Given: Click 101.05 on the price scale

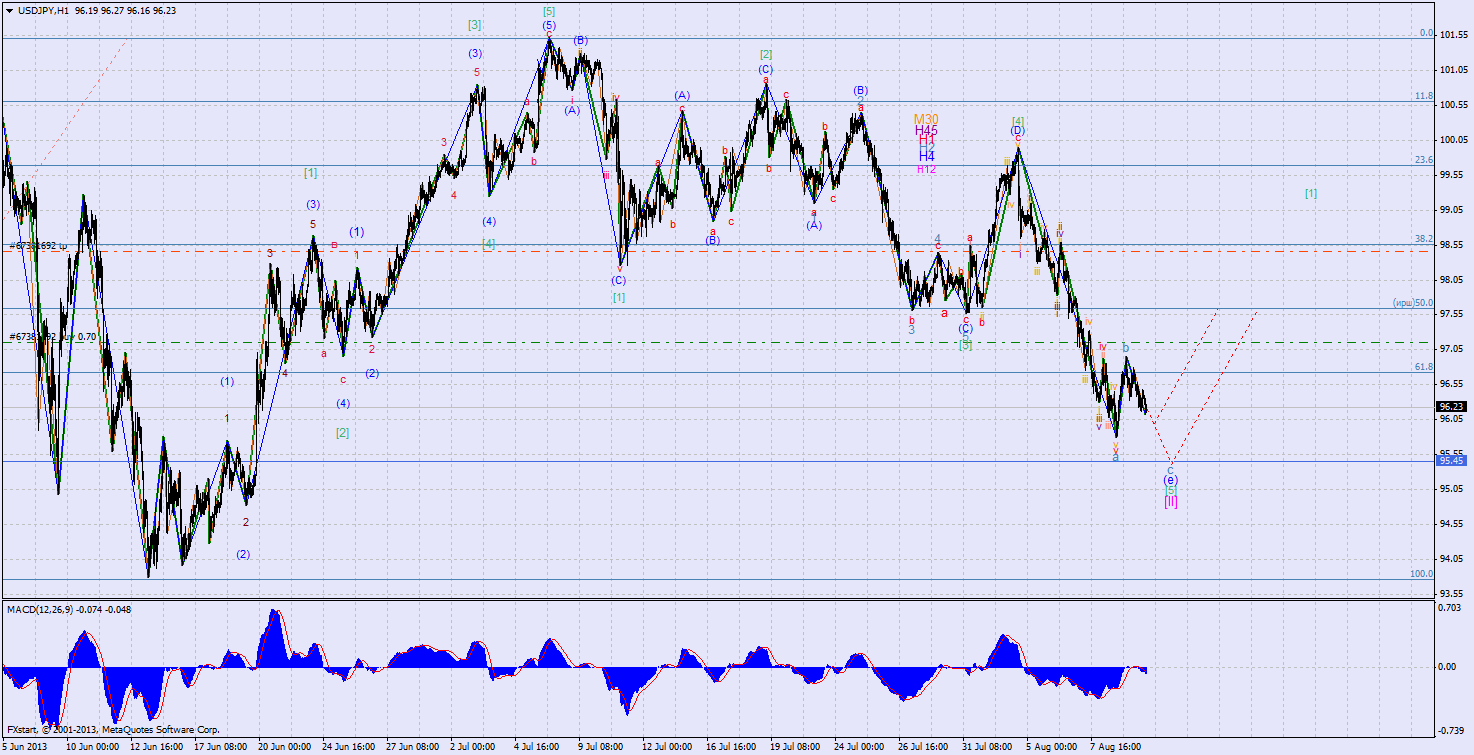Looking at the screenshot, I should [x=1454, y=70].
